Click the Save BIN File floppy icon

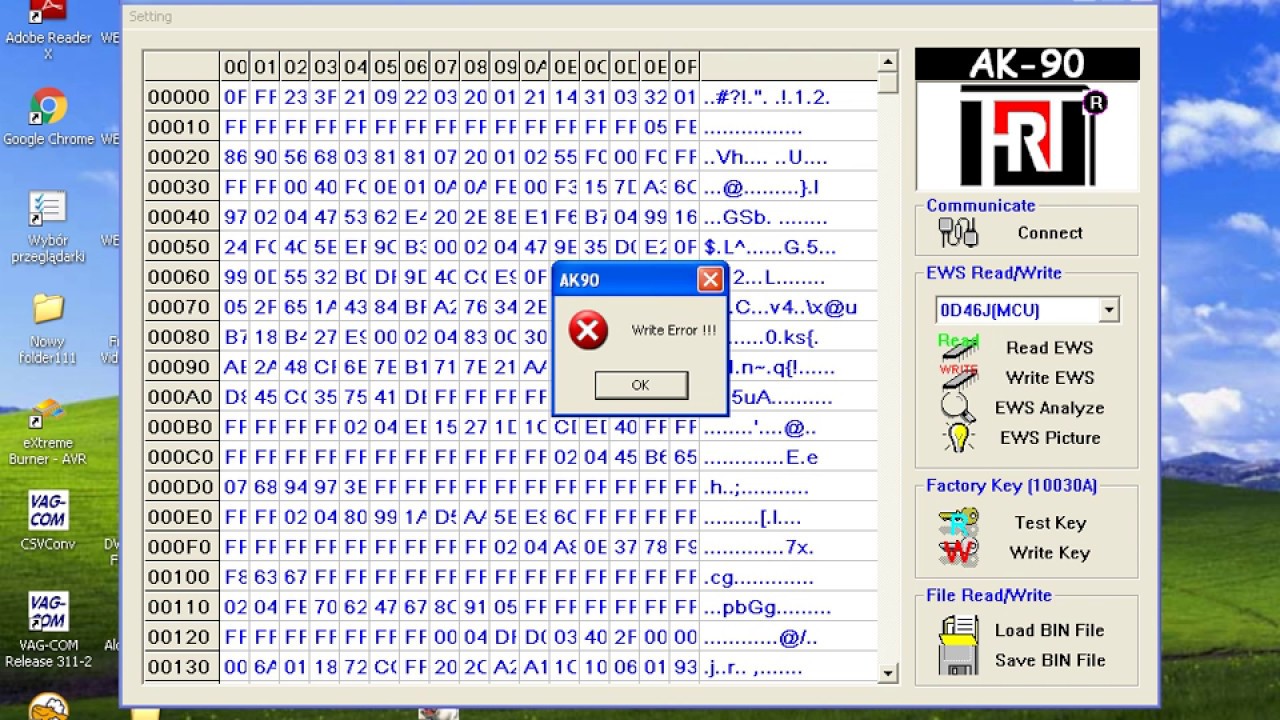point(959,660)
